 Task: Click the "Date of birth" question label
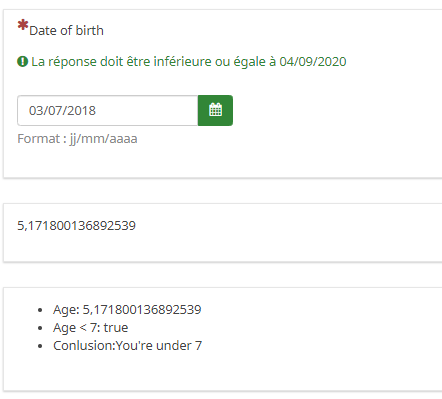point(66,30)
